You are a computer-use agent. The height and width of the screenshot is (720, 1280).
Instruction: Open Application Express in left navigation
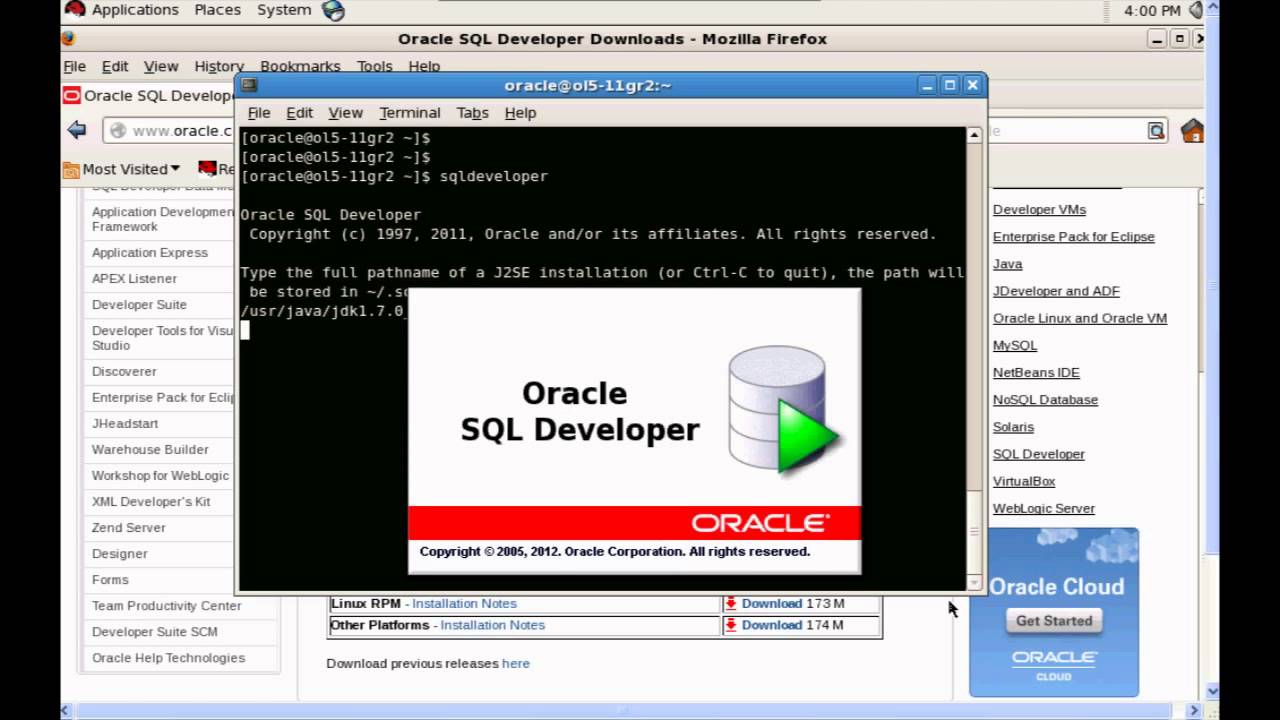coord(150,253)
